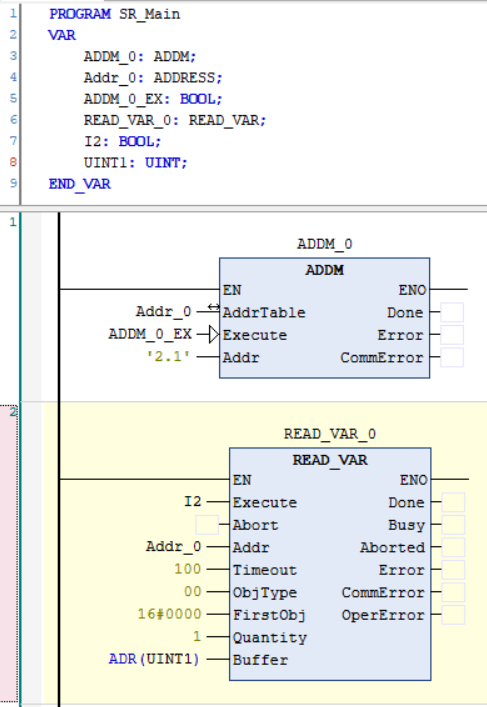
Task: Click the ObjType pin of the READ_VAR block
Action: point(265,593)
